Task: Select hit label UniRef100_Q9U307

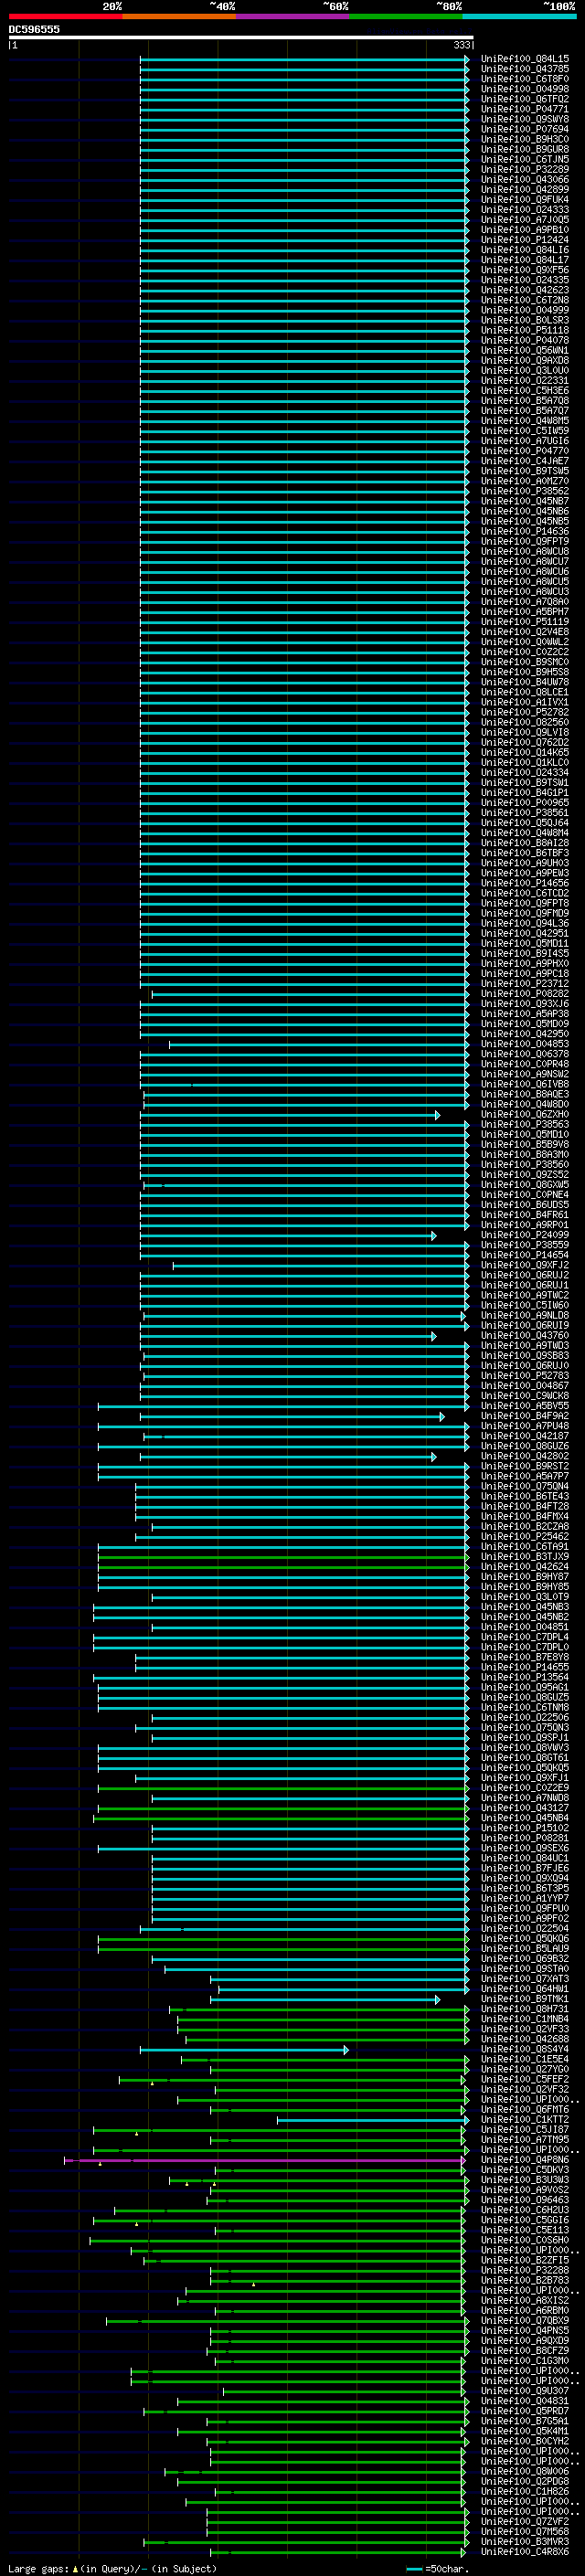Action: [525, 2391]
